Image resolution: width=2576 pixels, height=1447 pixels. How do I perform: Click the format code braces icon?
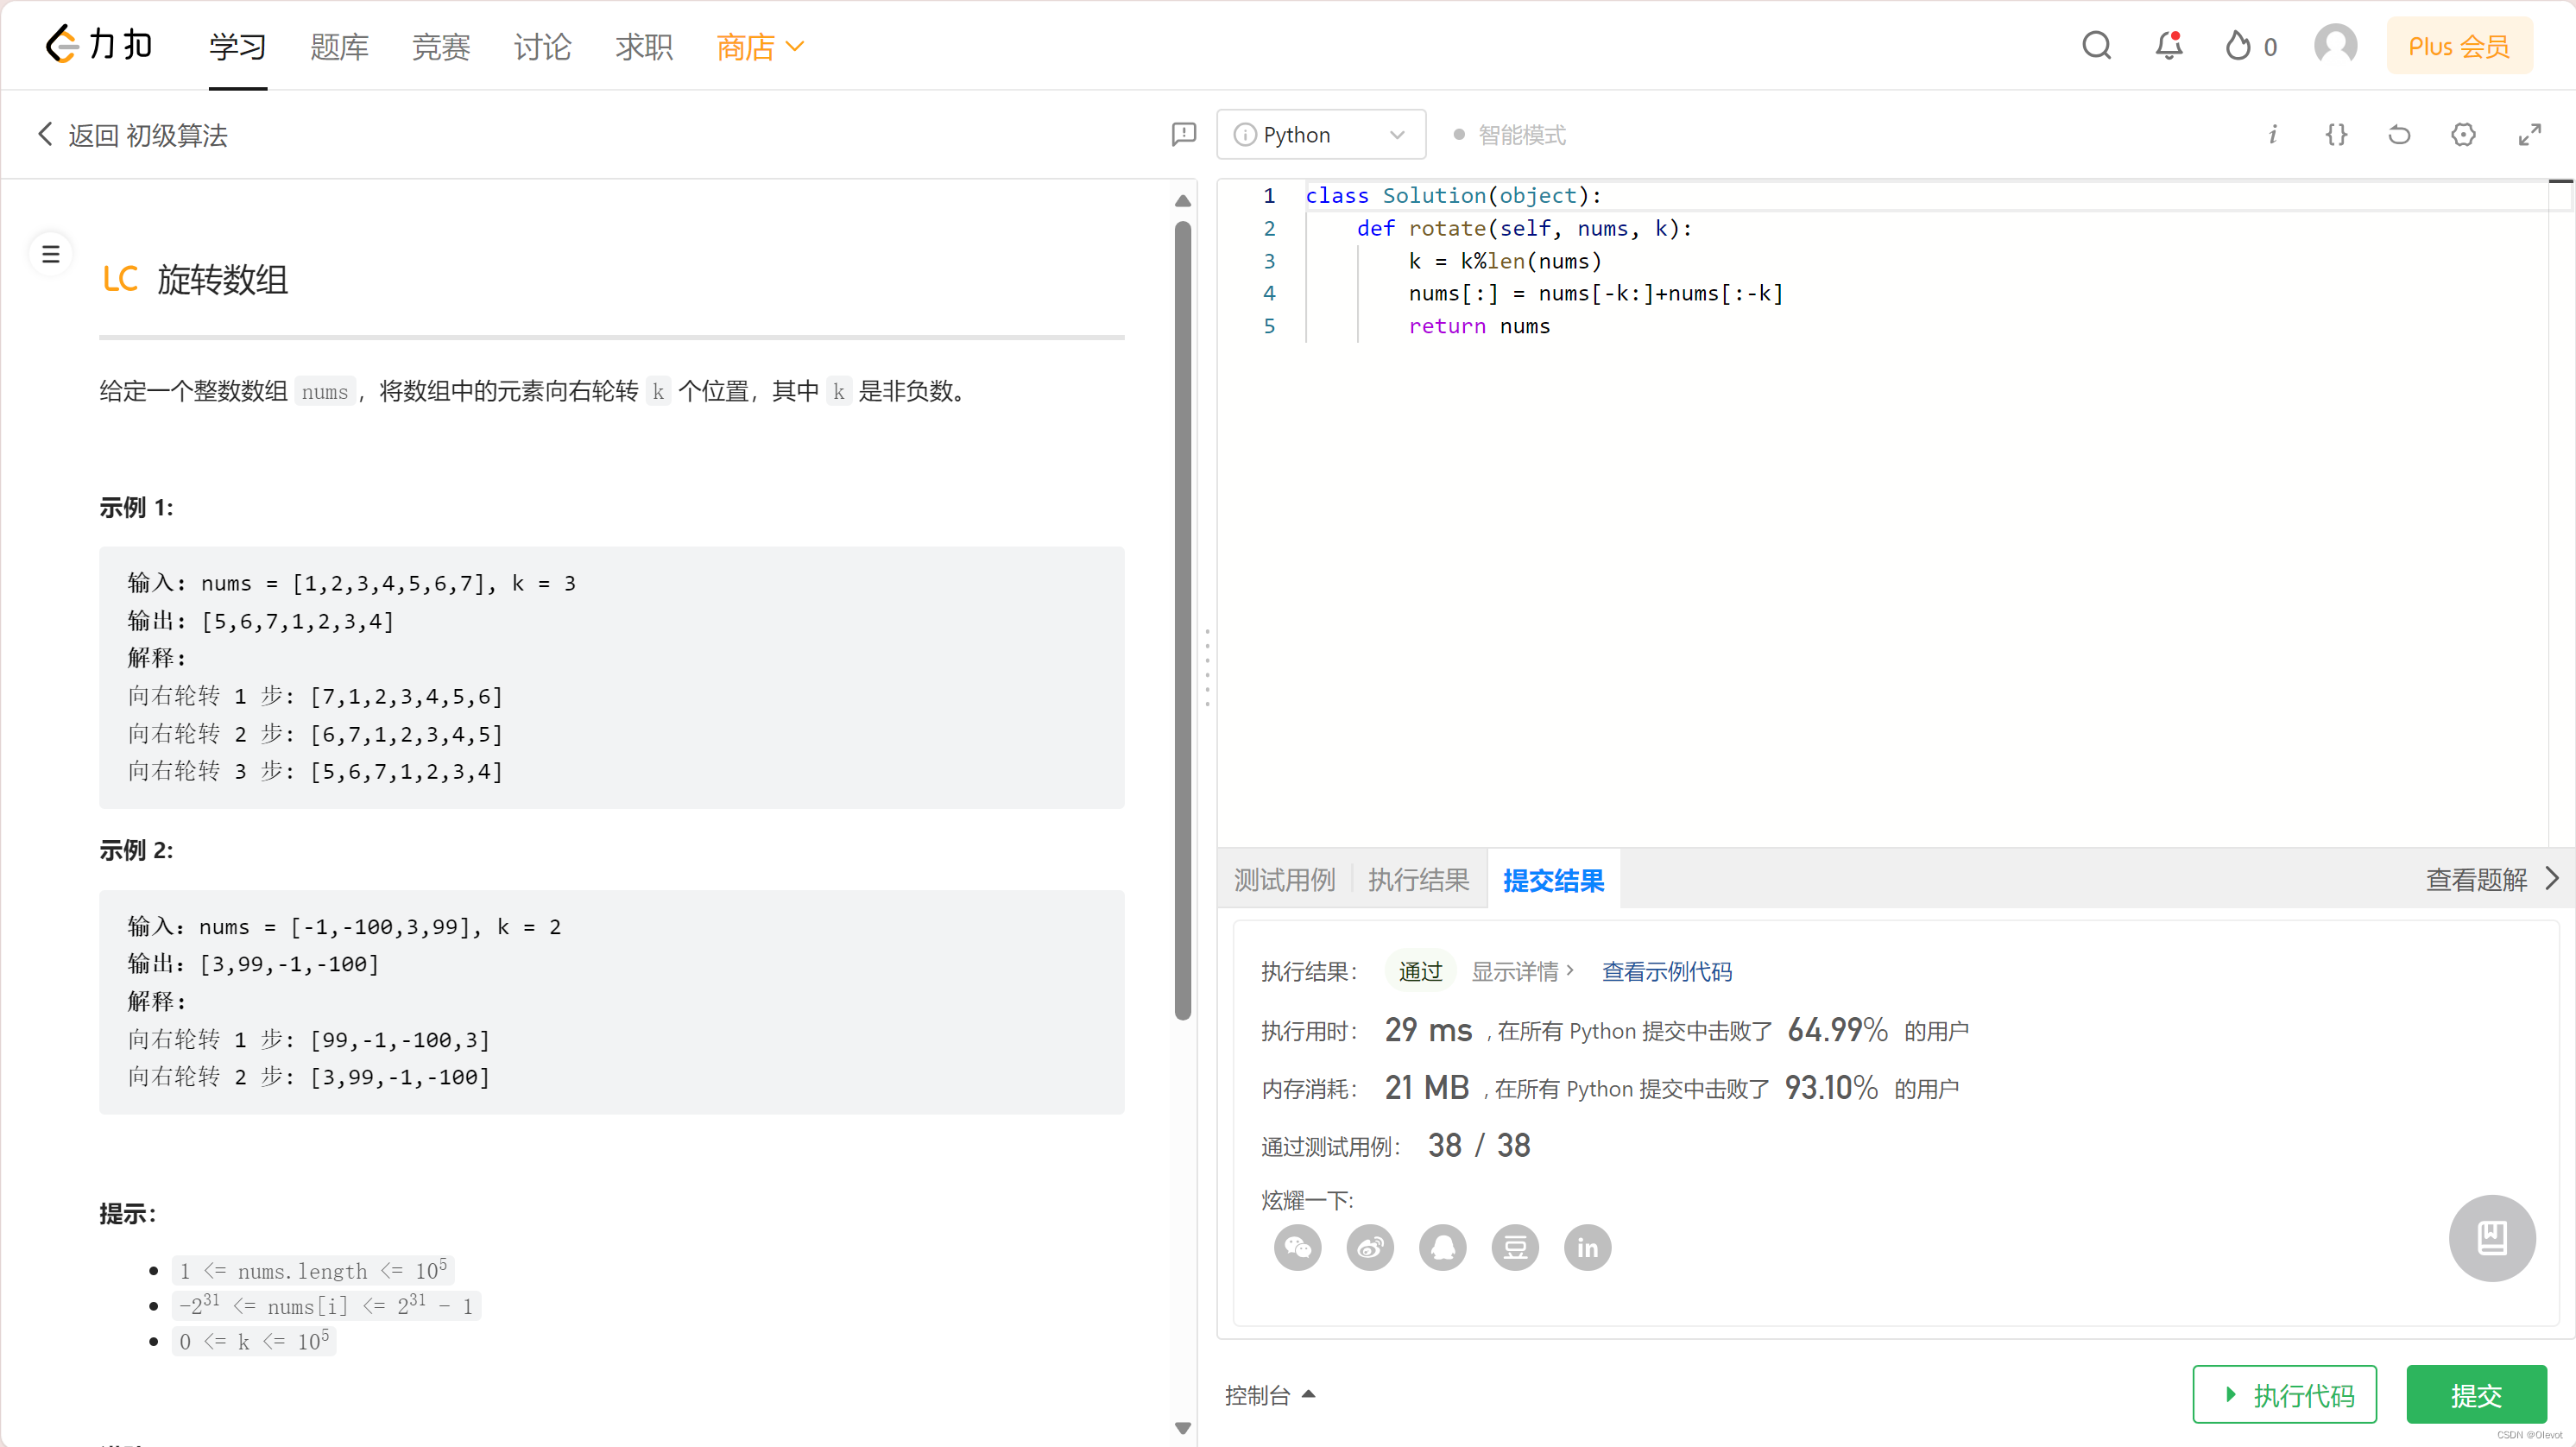(x=2336, y=134)
